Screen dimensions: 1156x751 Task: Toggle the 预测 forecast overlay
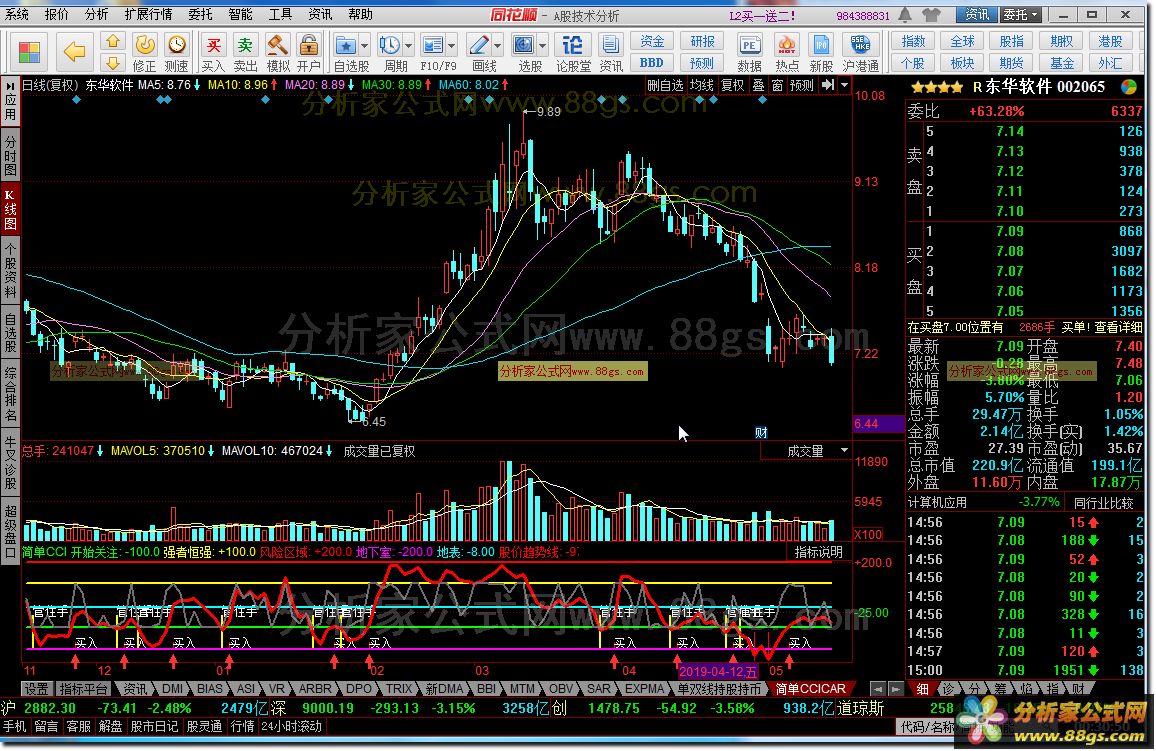pos(801,85)
